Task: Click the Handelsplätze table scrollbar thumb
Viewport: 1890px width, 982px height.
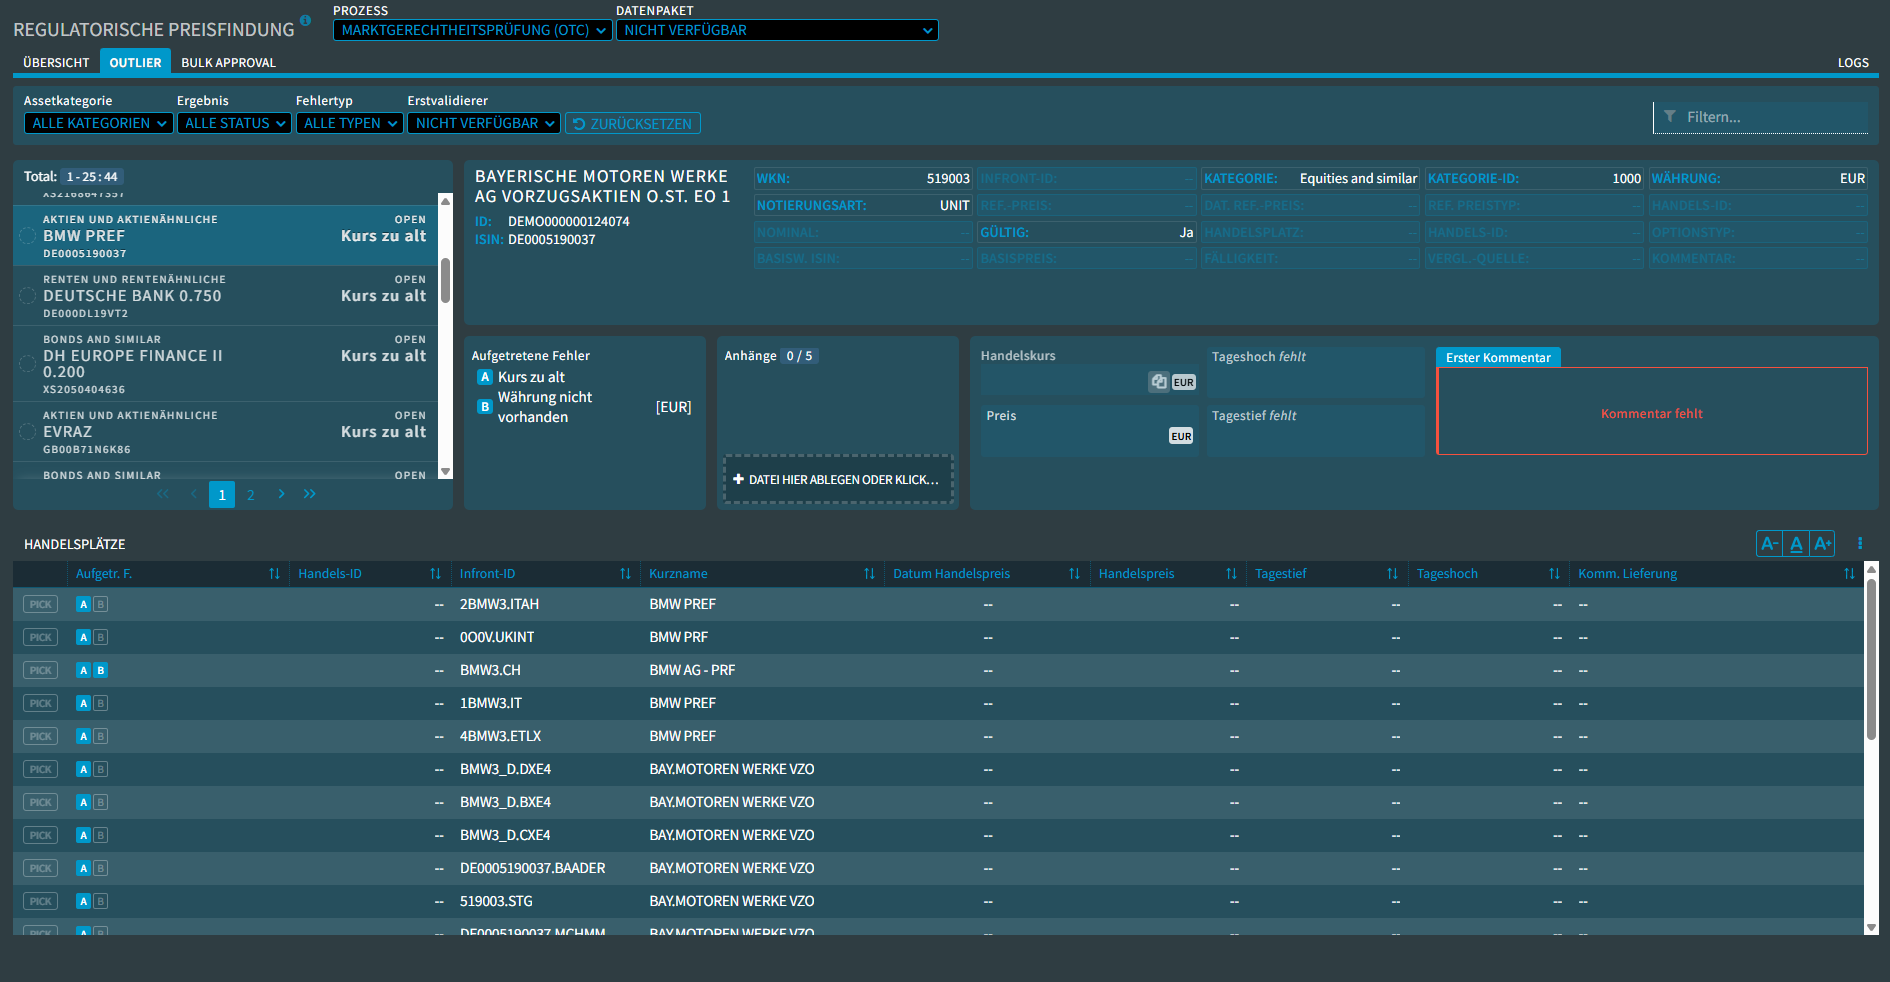Action: (x=1871, y=660)
